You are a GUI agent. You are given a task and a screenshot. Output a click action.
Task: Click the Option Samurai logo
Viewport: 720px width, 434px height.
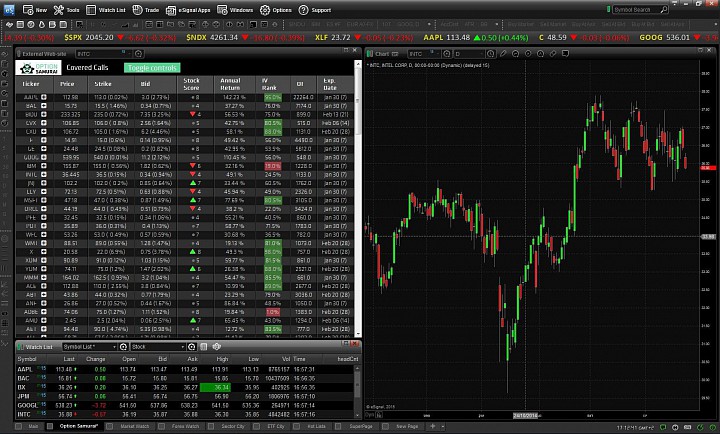click(39, 68)
